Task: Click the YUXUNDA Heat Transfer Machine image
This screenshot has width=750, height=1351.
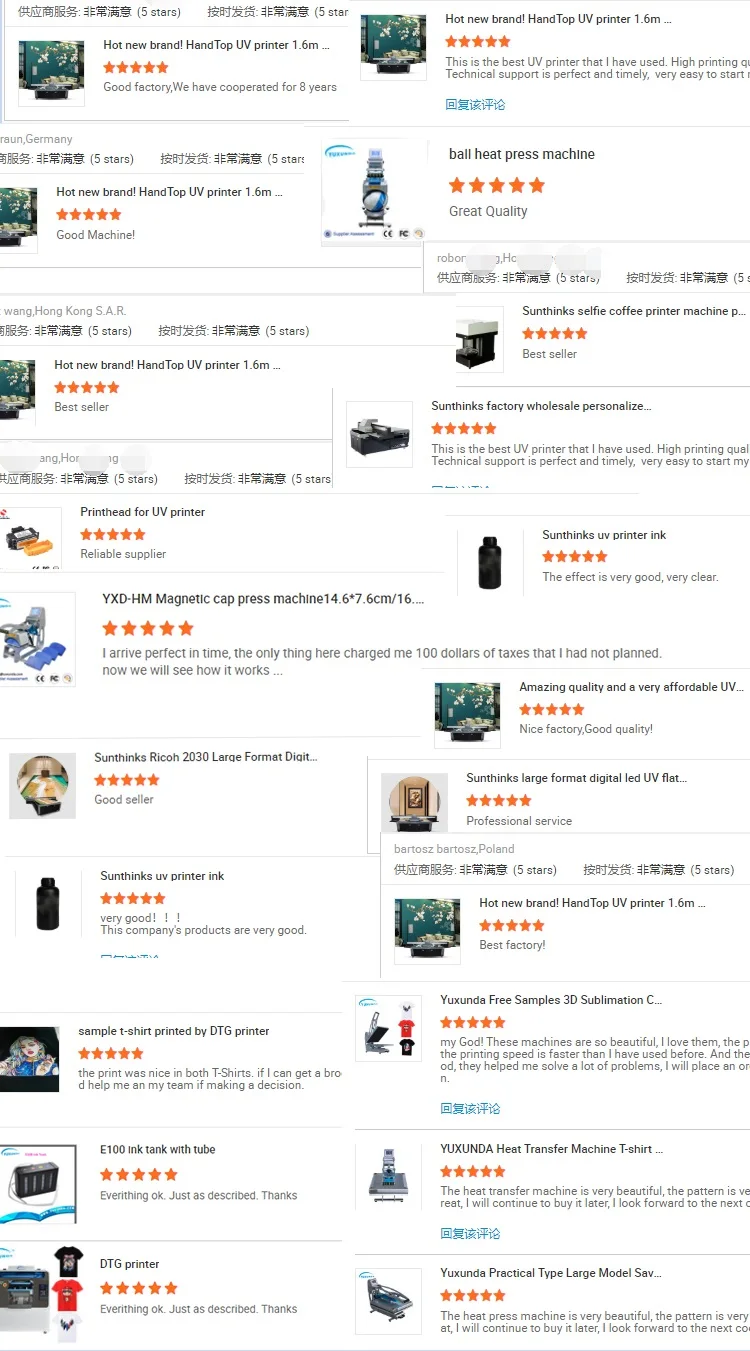Action: click(388, 1177)
